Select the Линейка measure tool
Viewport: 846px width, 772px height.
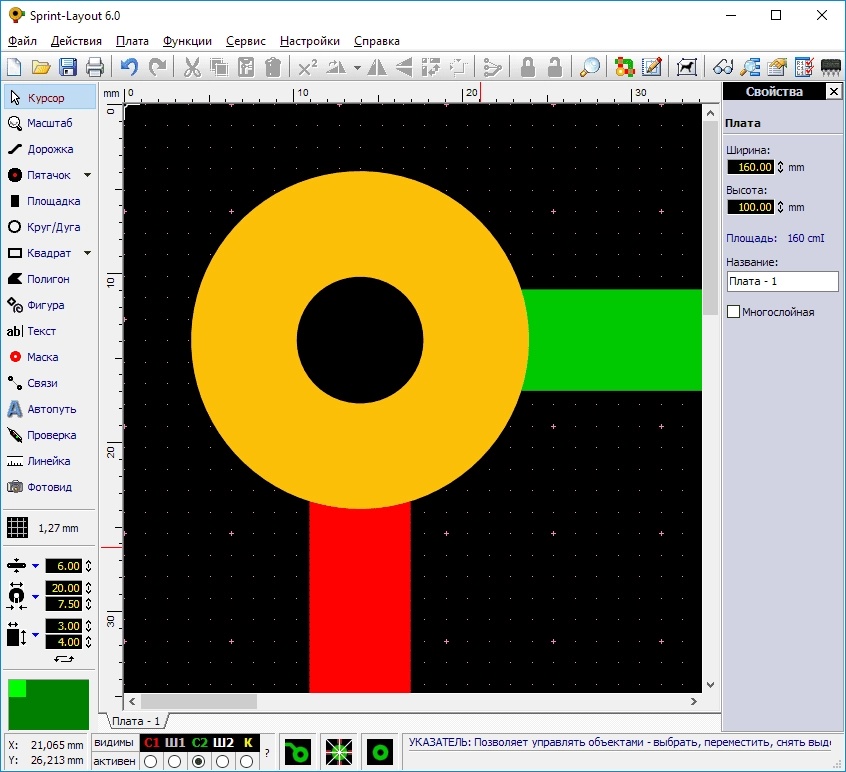(50, 461)
